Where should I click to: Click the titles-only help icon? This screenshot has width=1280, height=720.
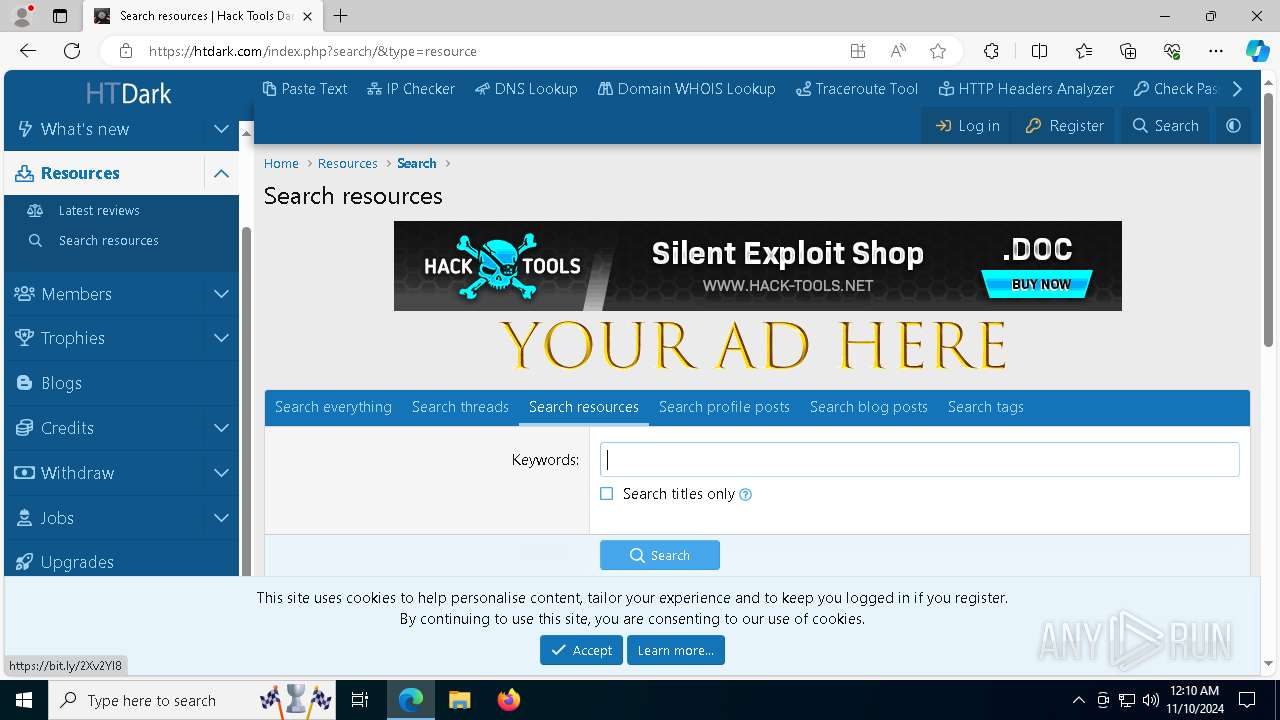[x=745, y=495]
